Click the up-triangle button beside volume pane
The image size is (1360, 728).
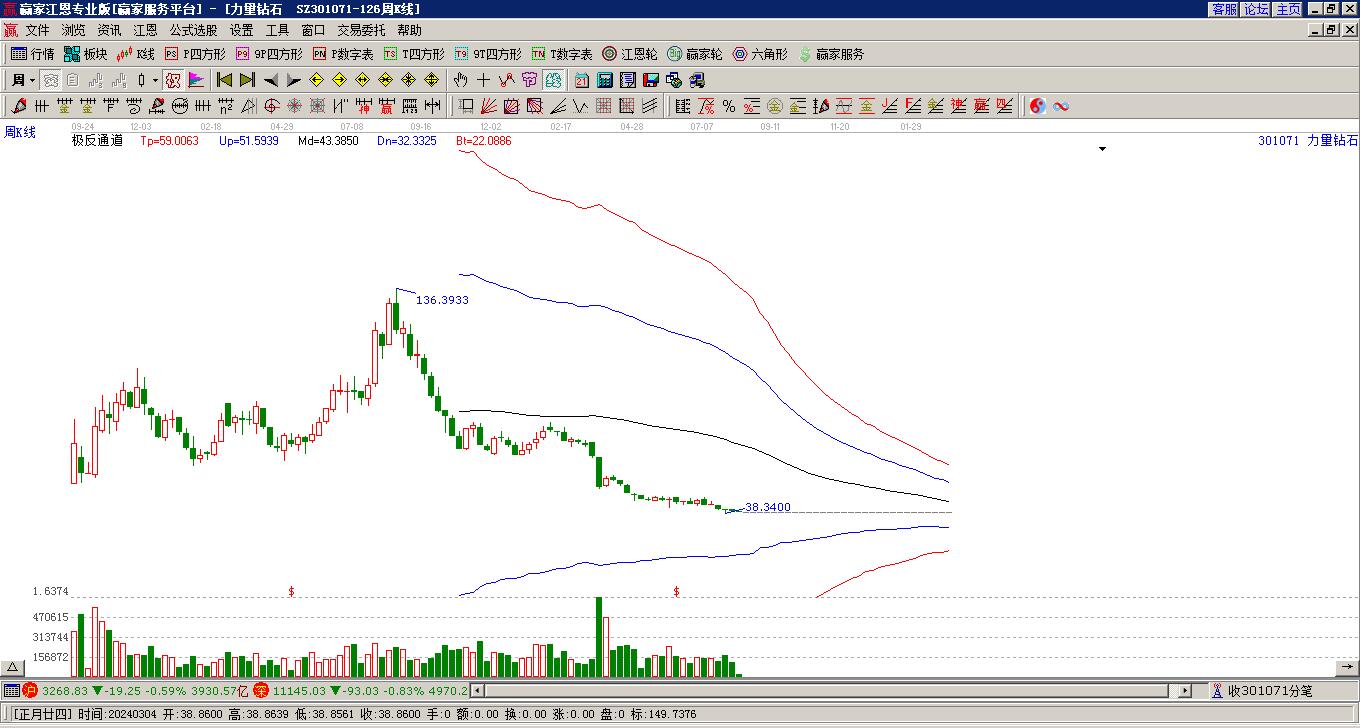click(13, 668)
